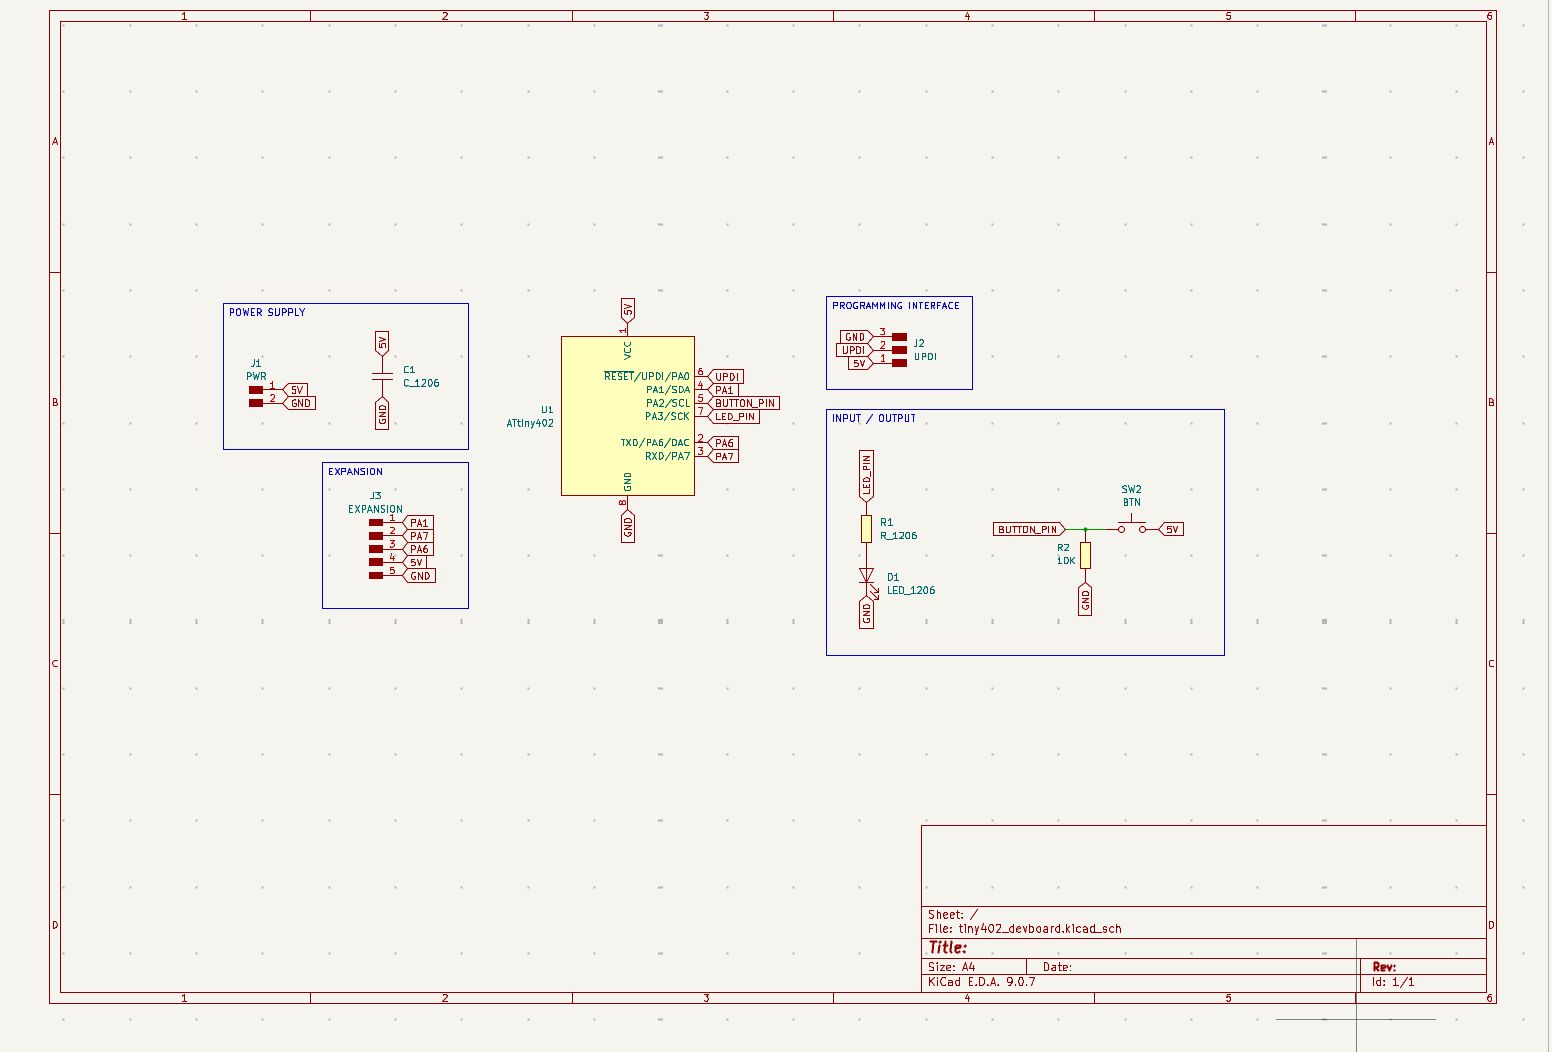Click the PA7 label on J3 pin 2
Screen dimensions: 1552x1052
coord(417,536)
